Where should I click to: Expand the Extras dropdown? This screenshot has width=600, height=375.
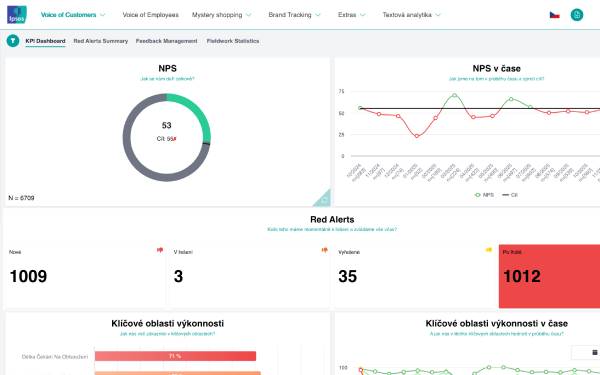[352, 15]
